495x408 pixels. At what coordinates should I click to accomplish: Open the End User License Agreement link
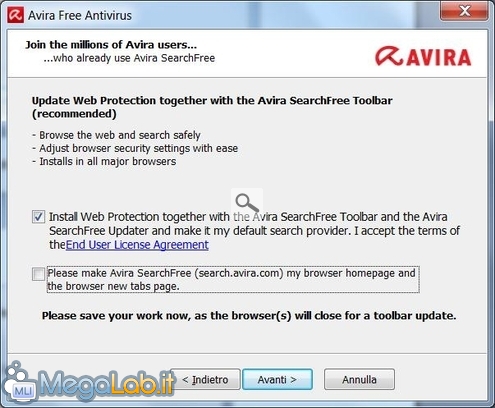click(137, 245)
